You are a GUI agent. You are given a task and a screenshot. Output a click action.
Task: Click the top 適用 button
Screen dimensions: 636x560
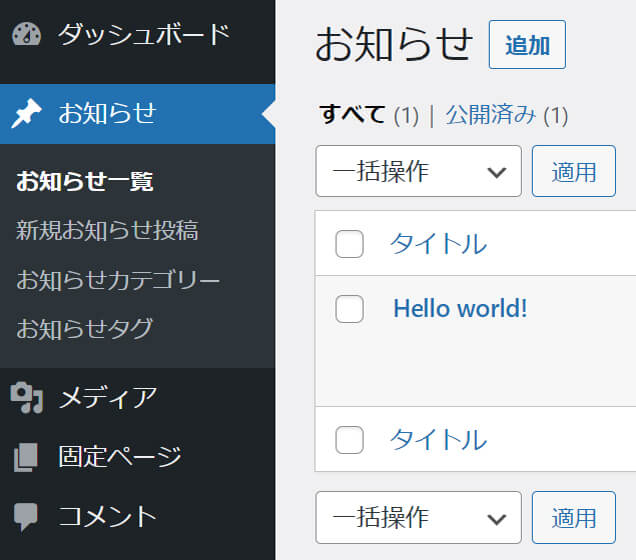[574, 171]
